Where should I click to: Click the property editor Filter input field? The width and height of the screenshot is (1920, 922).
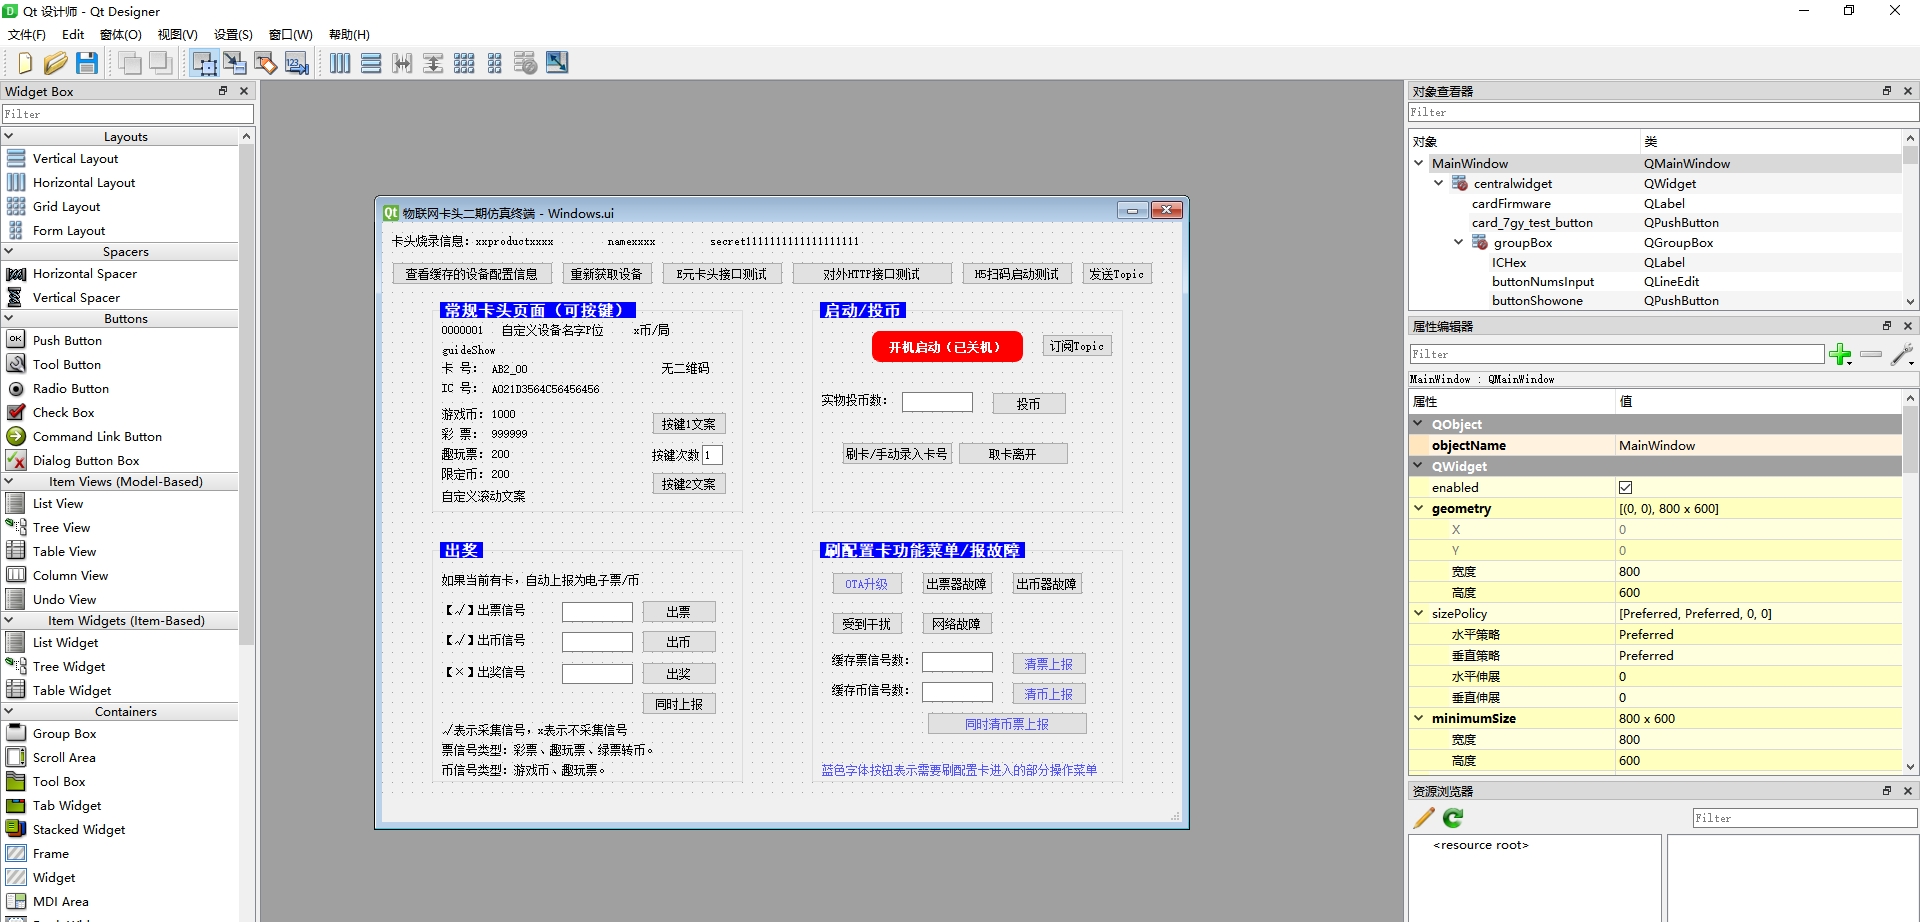[x=1616, y=354]
